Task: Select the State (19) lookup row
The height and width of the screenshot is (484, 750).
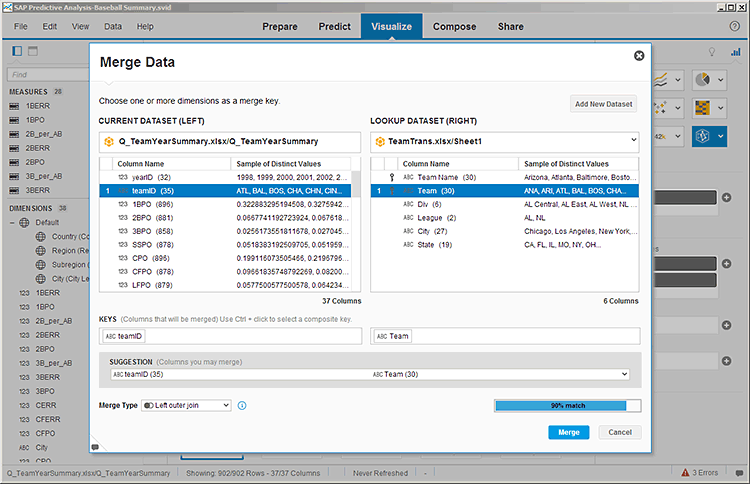Action: point(505,245)
